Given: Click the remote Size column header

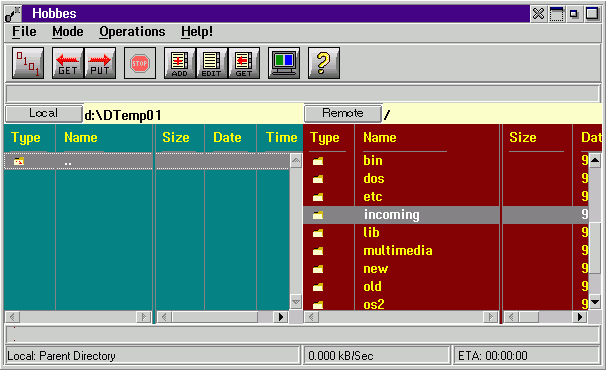Looking at the screenshot, I should 523,137.
